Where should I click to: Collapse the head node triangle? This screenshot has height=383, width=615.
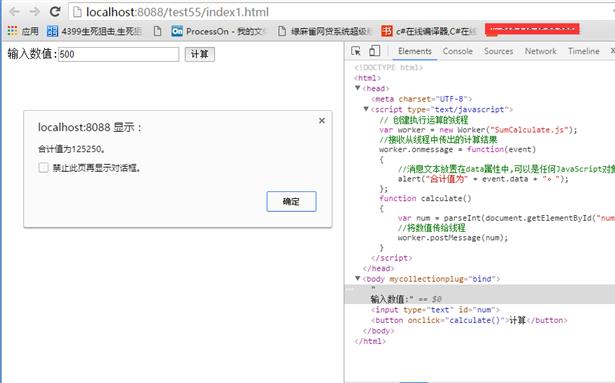(x=358, y=88)
